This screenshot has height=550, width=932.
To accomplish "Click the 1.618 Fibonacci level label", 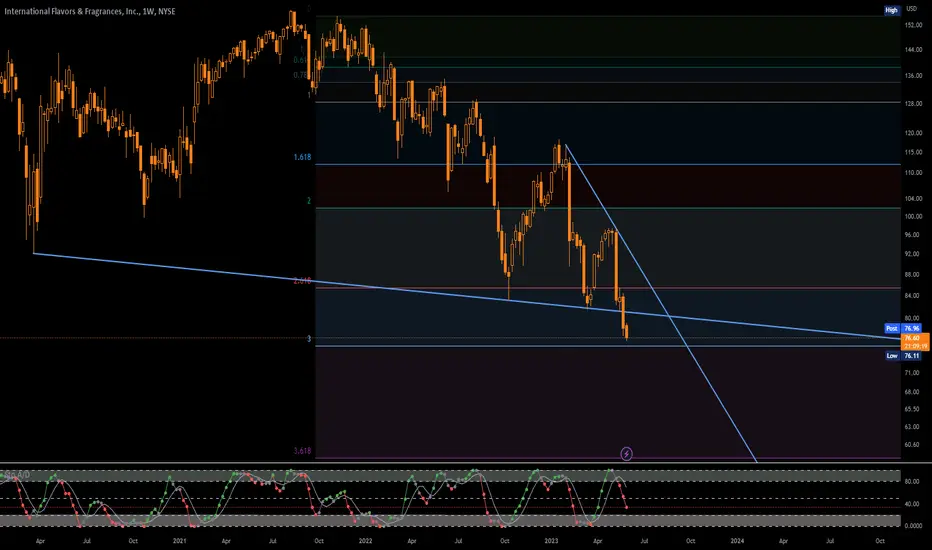I will click(x=303, y=158).
